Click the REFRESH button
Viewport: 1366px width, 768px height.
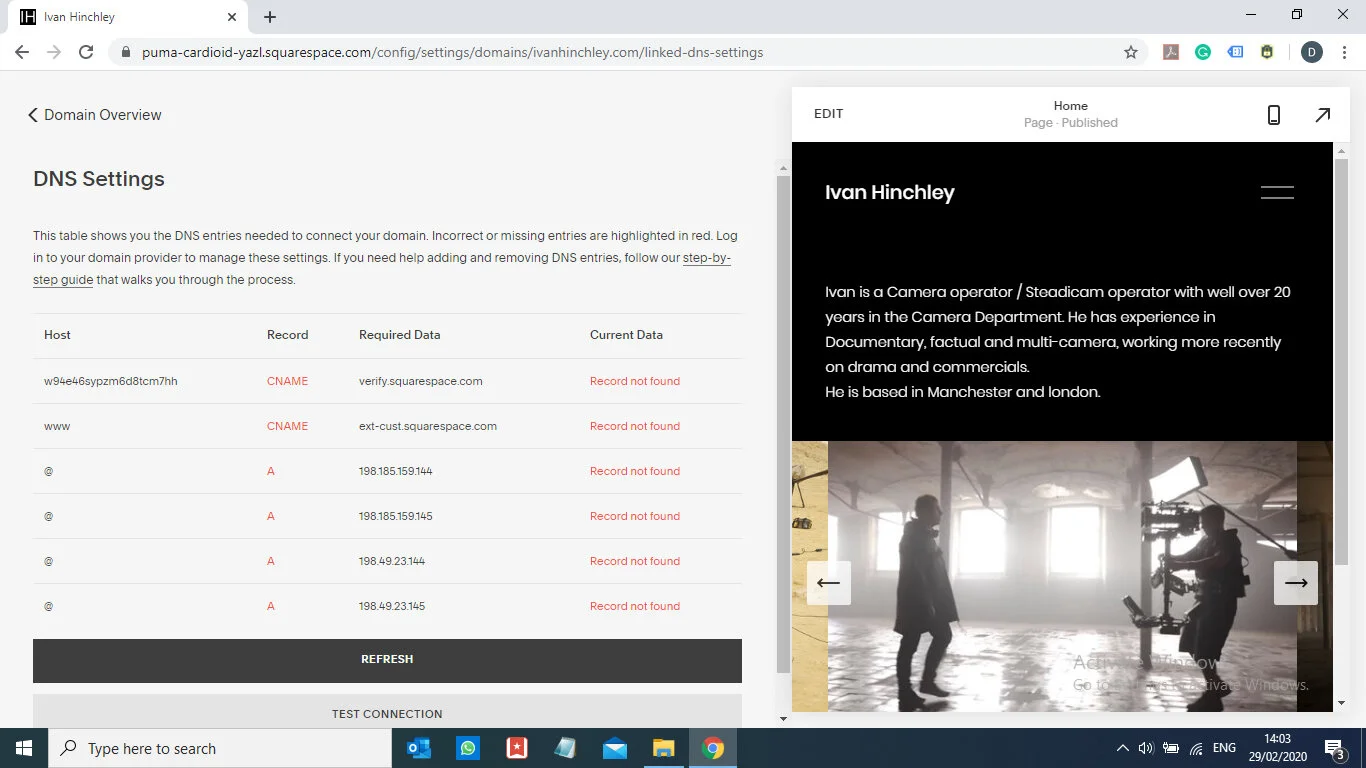[387, 660]
